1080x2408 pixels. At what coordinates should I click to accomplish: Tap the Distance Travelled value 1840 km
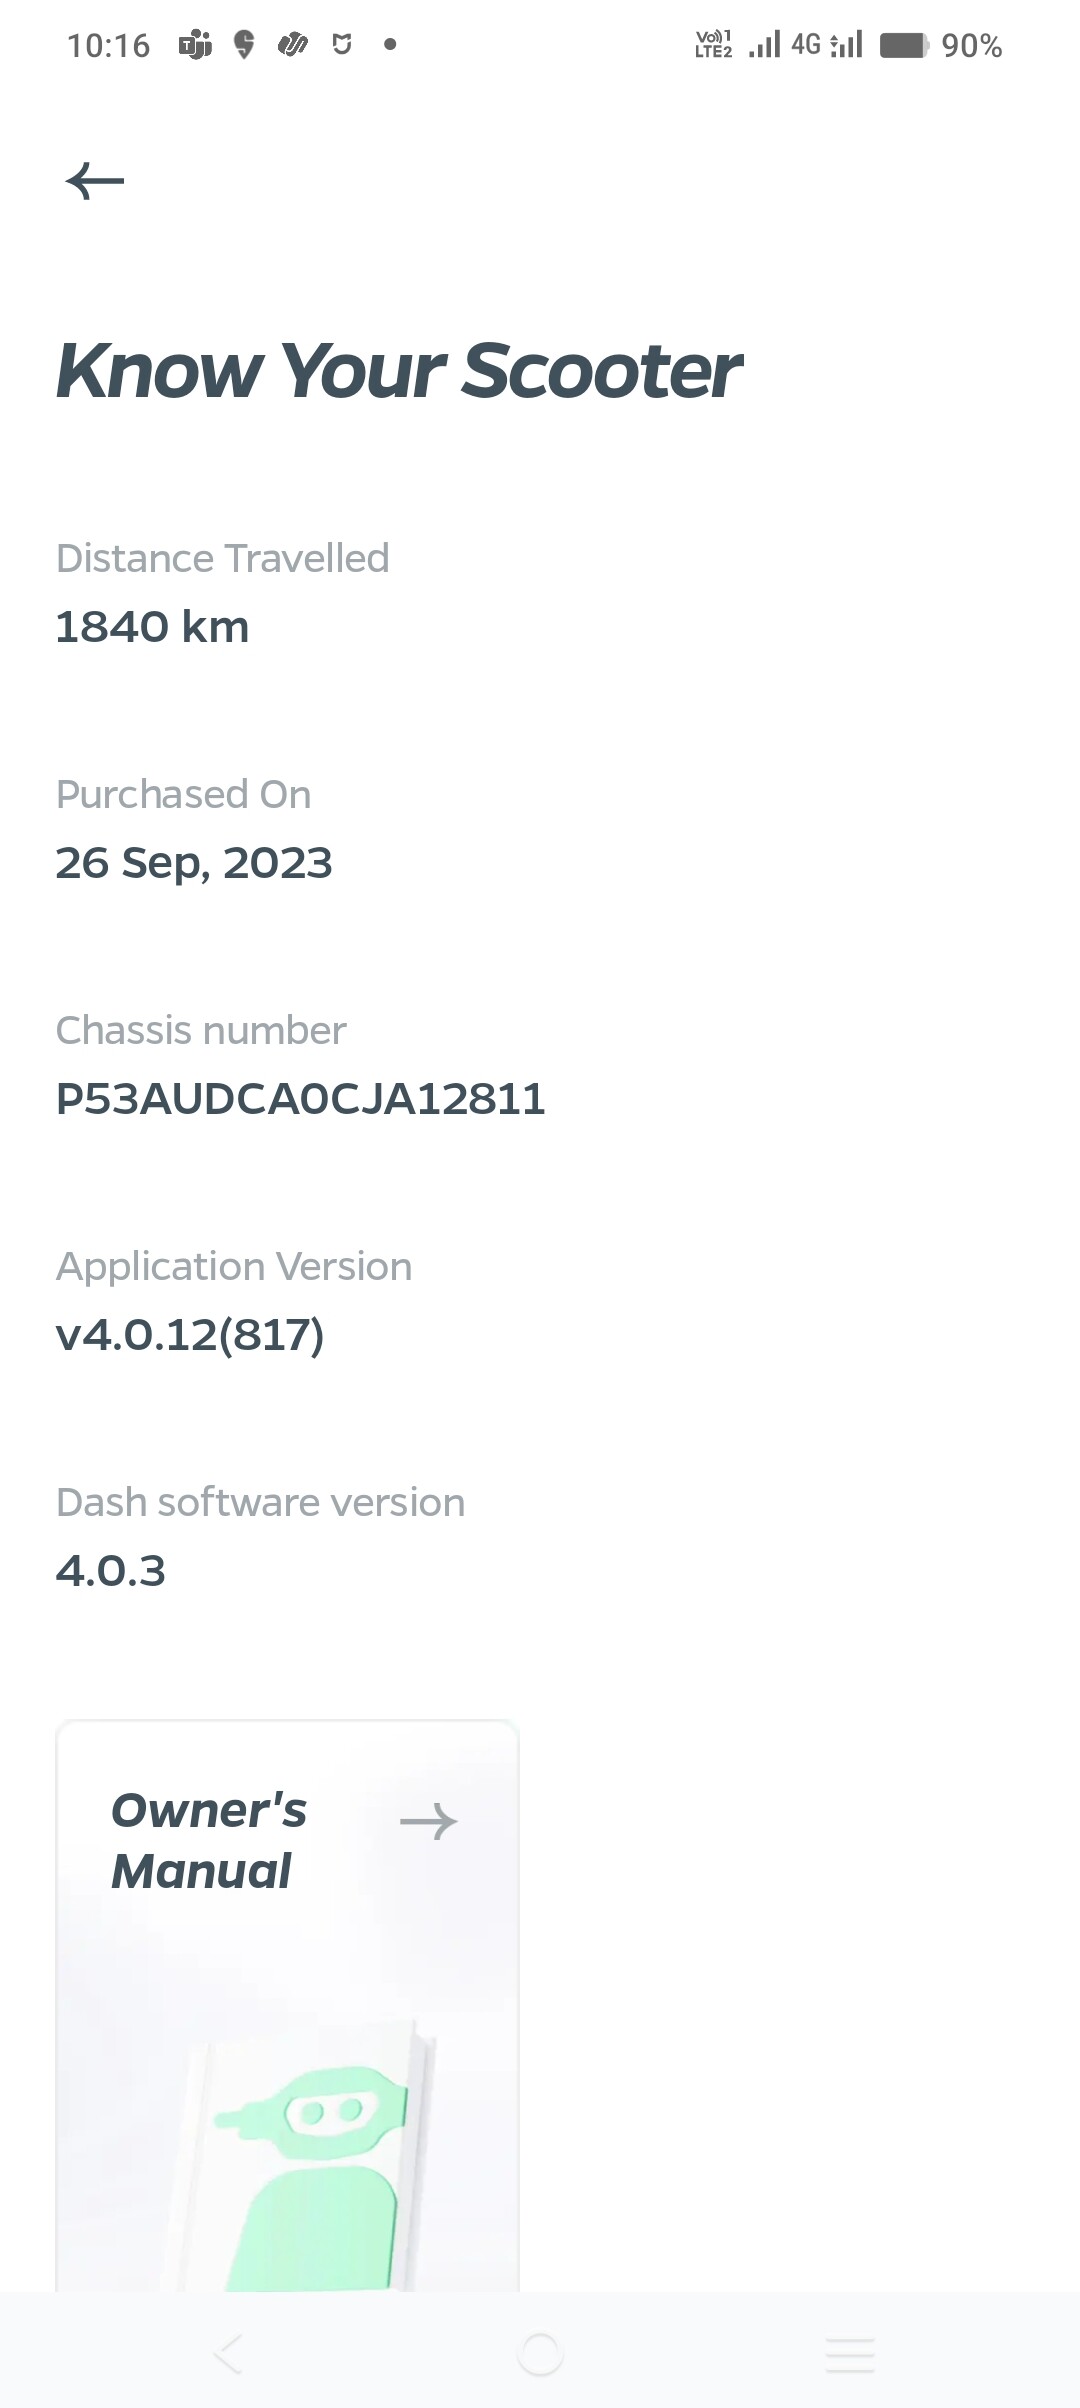coord(152,627)
